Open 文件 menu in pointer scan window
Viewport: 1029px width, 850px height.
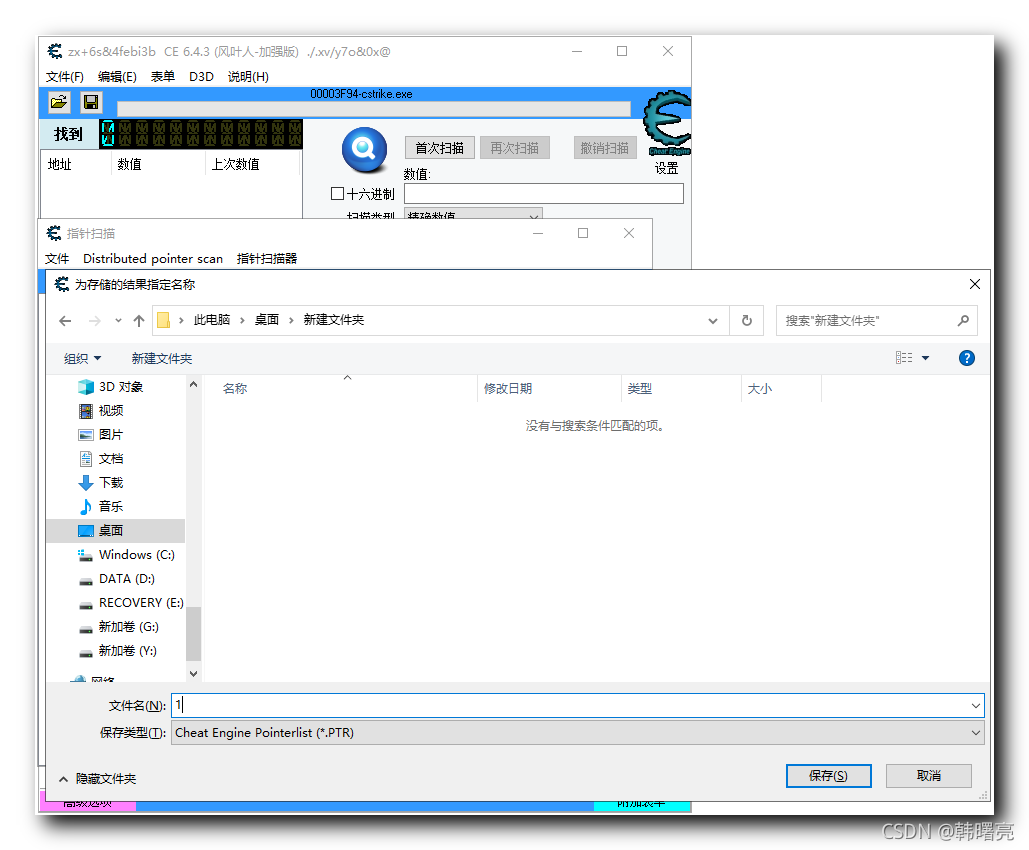coord(57,259)
